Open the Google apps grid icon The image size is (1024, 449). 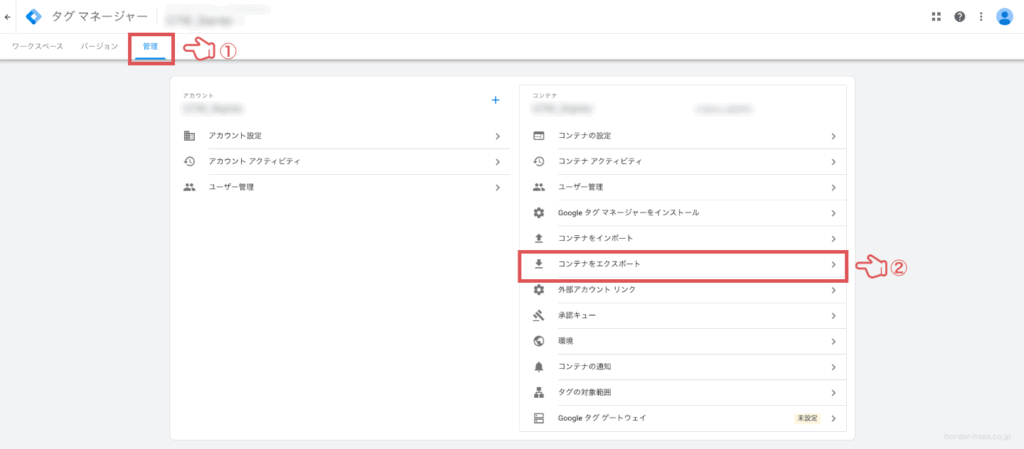click(x=936, y=17)
